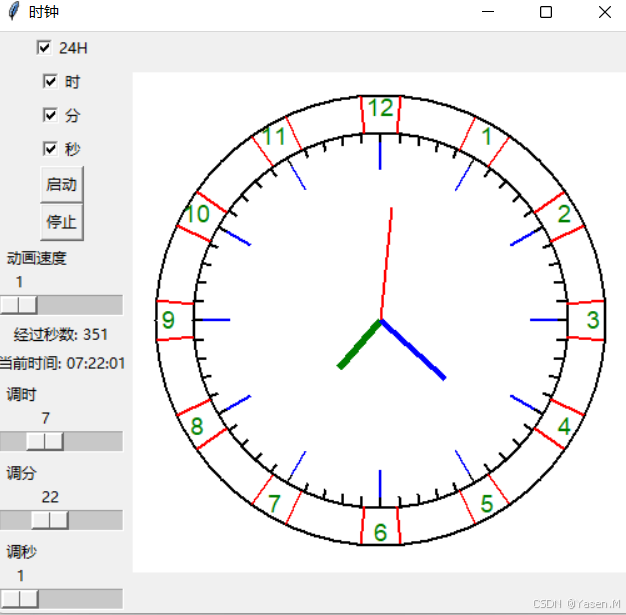Click the 动画速度 label
Image resolution: width=626 pixels, height=615 pixels.
click(x=36, y=258)
